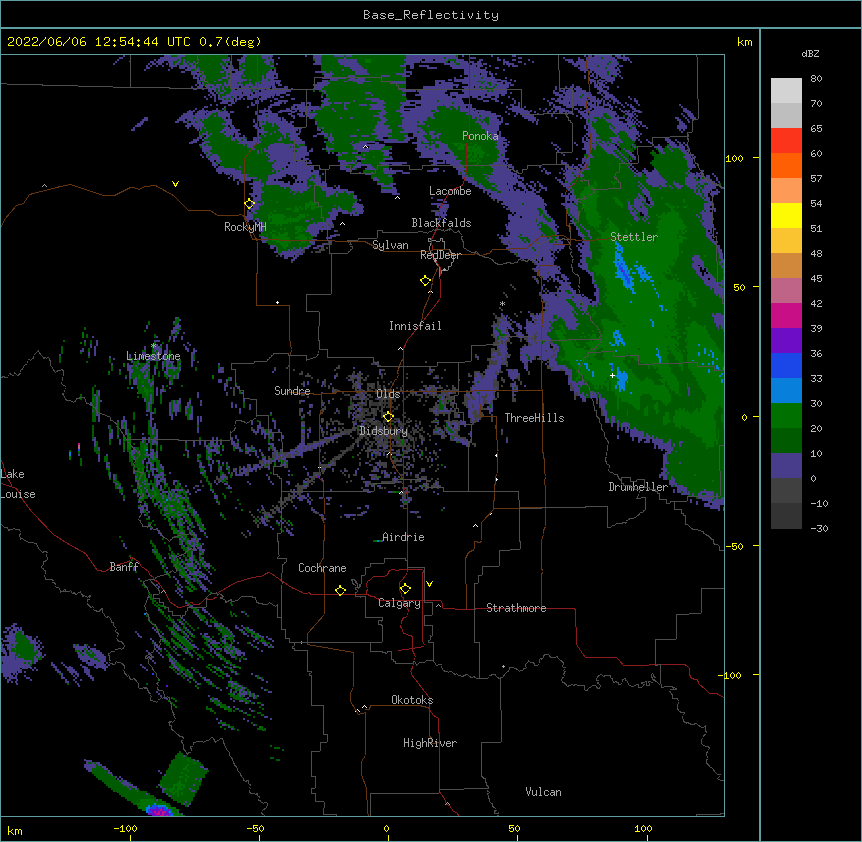Click the RedDeer city label
The image size is (862, 842).
(x=440, y=255)
